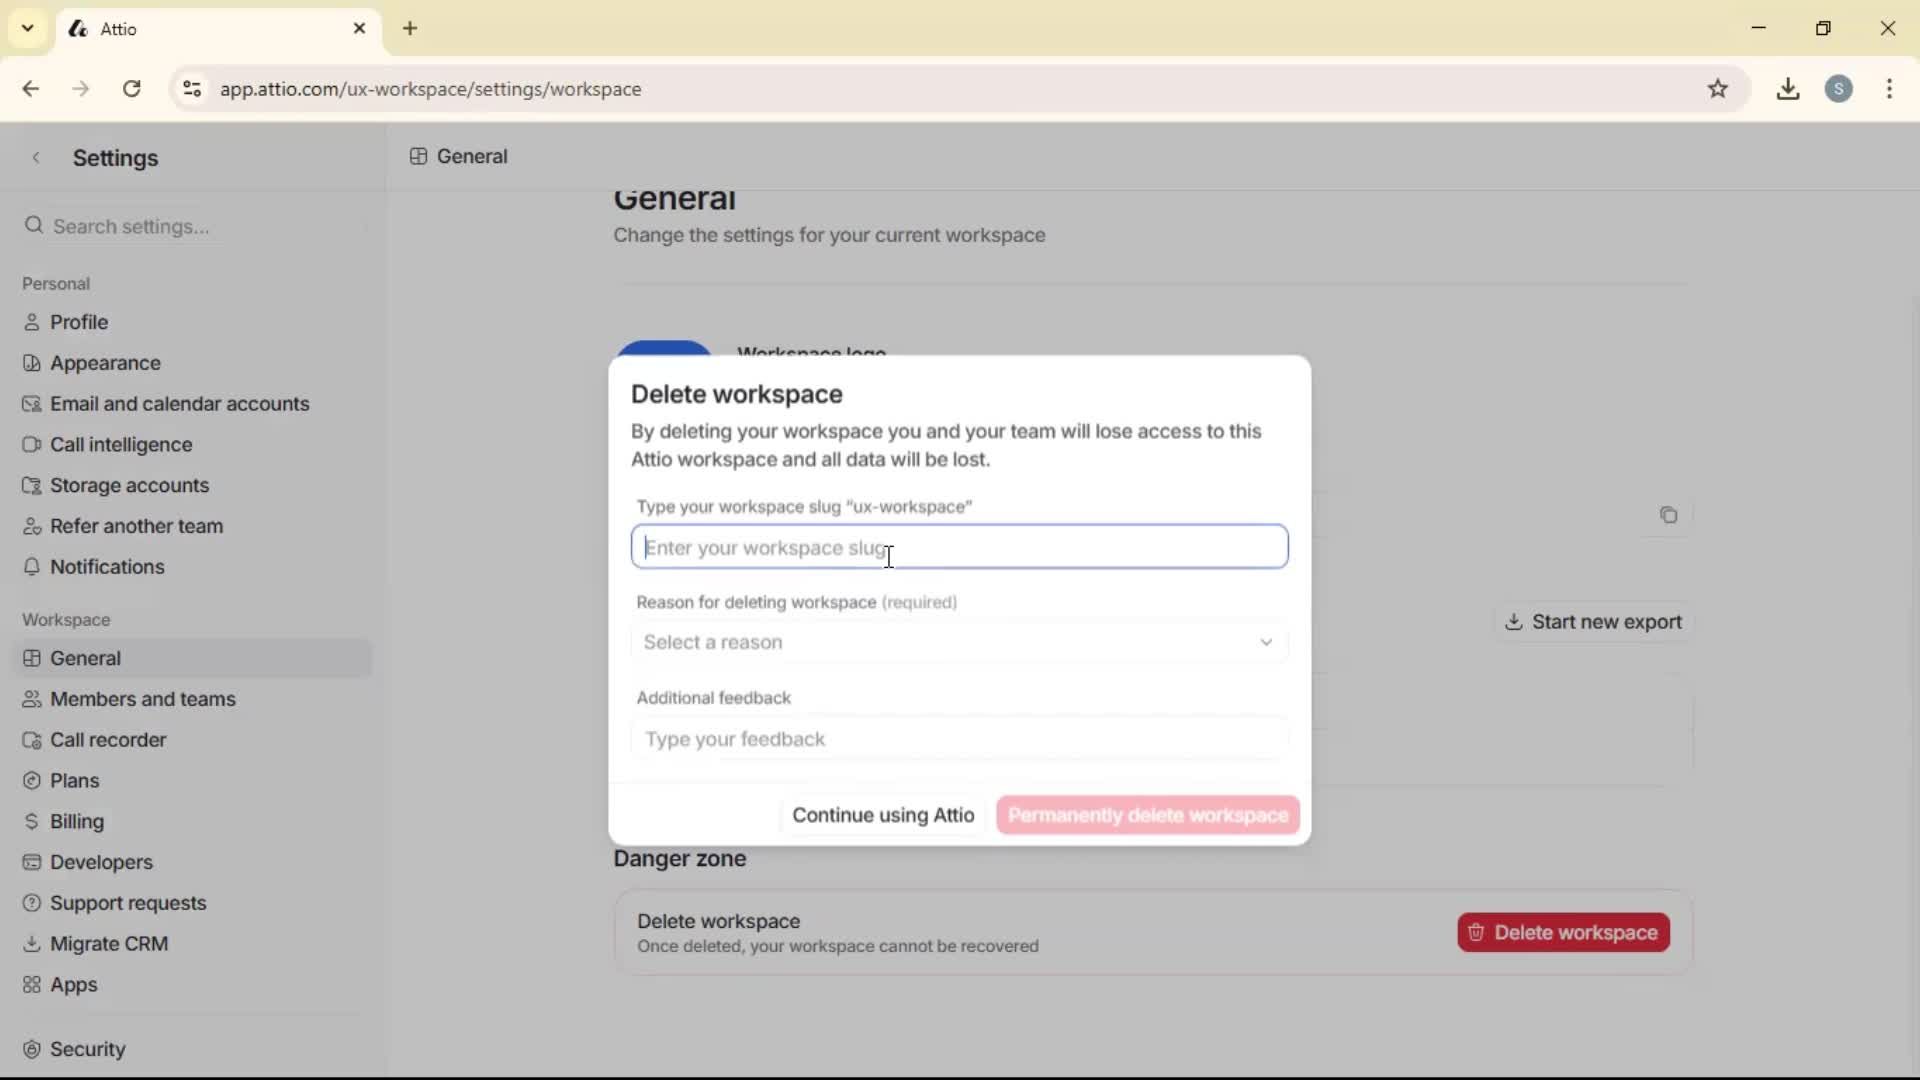Image resolution: width=1920 pixels, height=1080 pixels.
Task: Open Storage accounts settings
Action: [129, 485]
